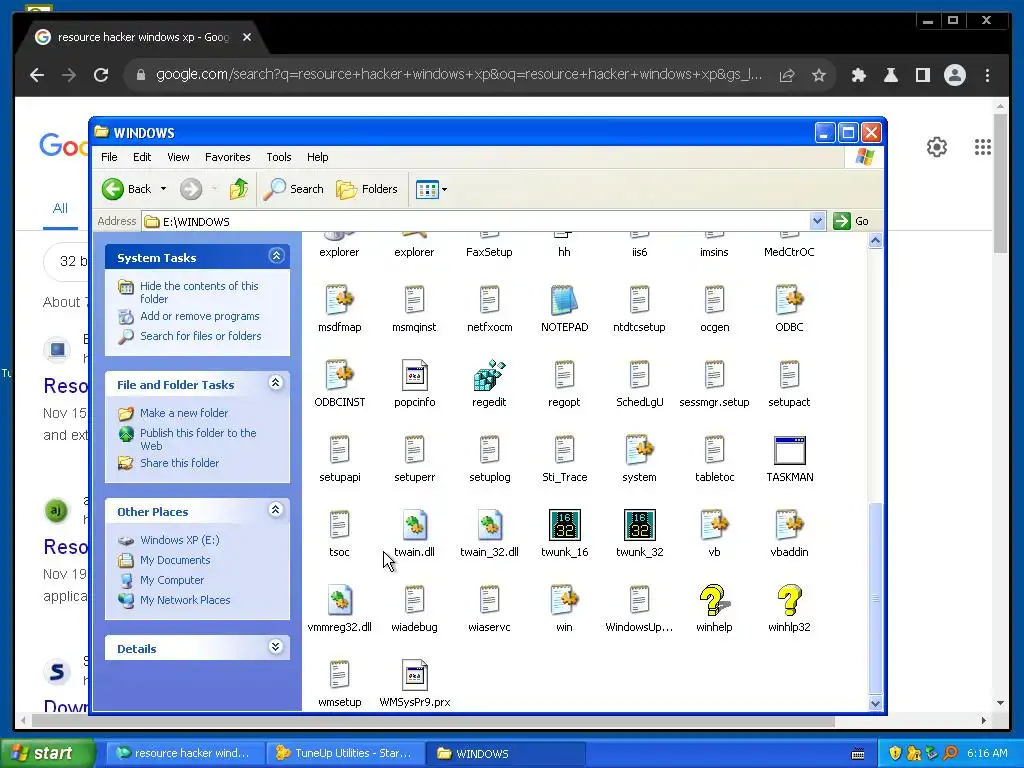Collapse the System Tasks panel
This screenshot has width=1024, height=768.
(x=276, y=256)
